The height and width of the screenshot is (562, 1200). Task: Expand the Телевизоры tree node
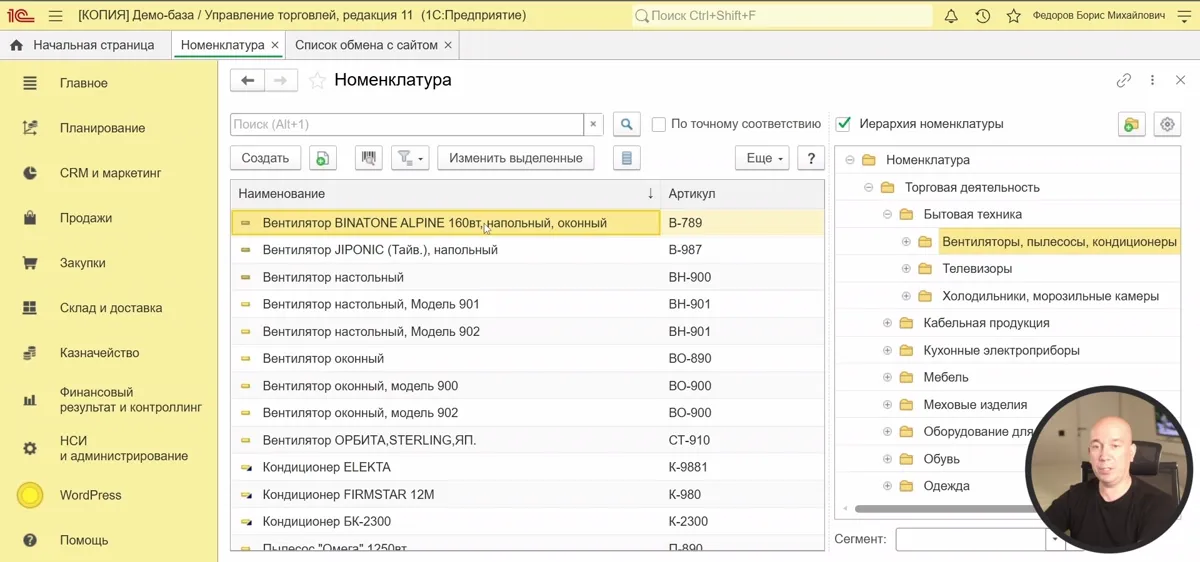(x=906, y=268)
